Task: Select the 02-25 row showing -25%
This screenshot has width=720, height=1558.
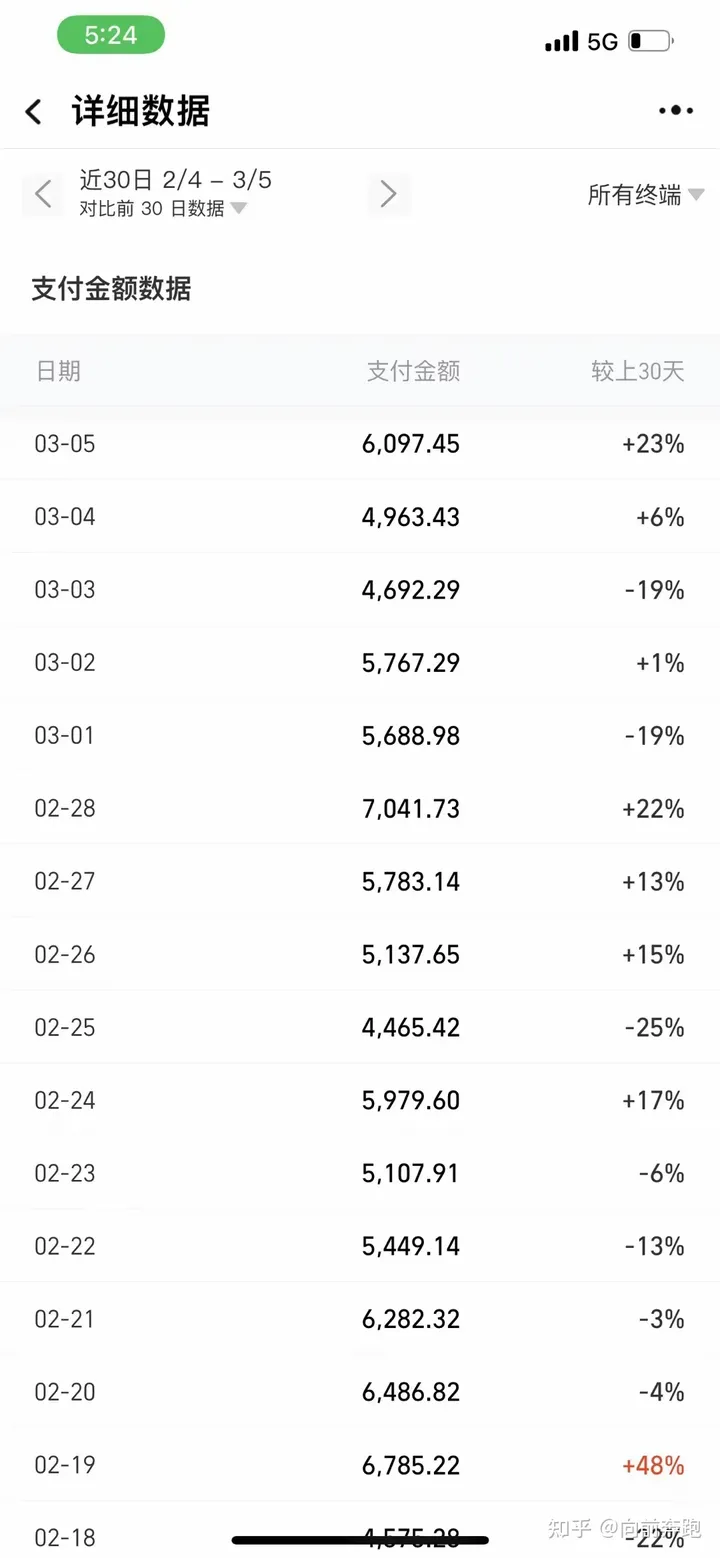Action: click(360, 1027)
